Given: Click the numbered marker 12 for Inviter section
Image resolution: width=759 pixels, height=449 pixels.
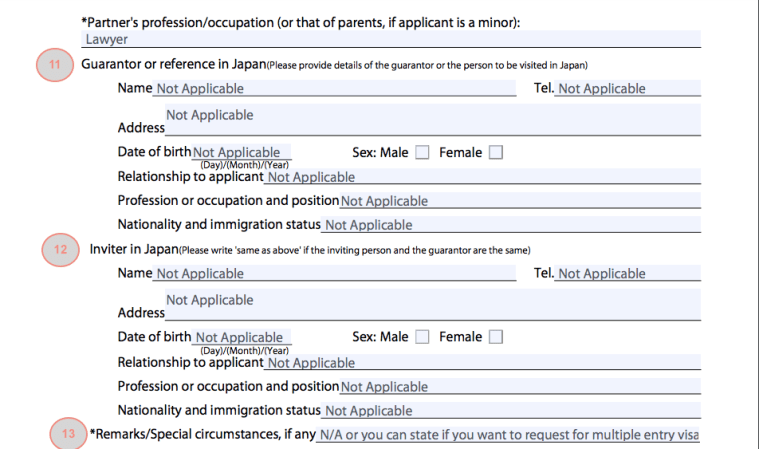Looking at the screenshot, I should pos(60,250).
